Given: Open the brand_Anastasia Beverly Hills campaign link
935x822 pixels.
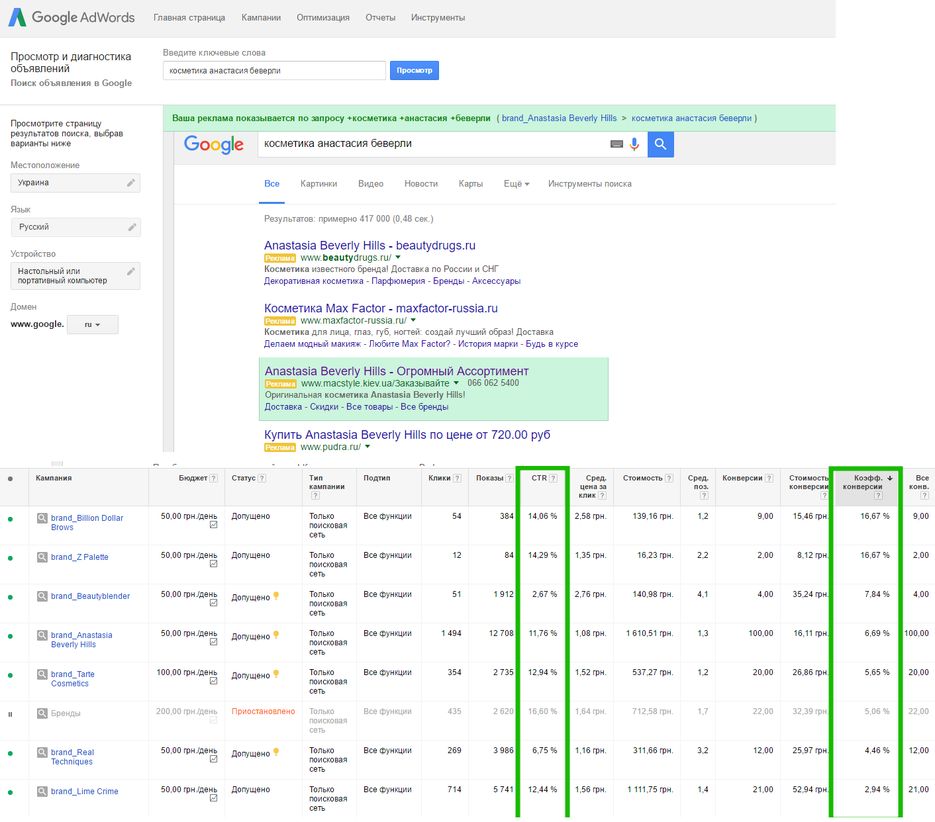Looking at the screenshot, I should 81,639.
